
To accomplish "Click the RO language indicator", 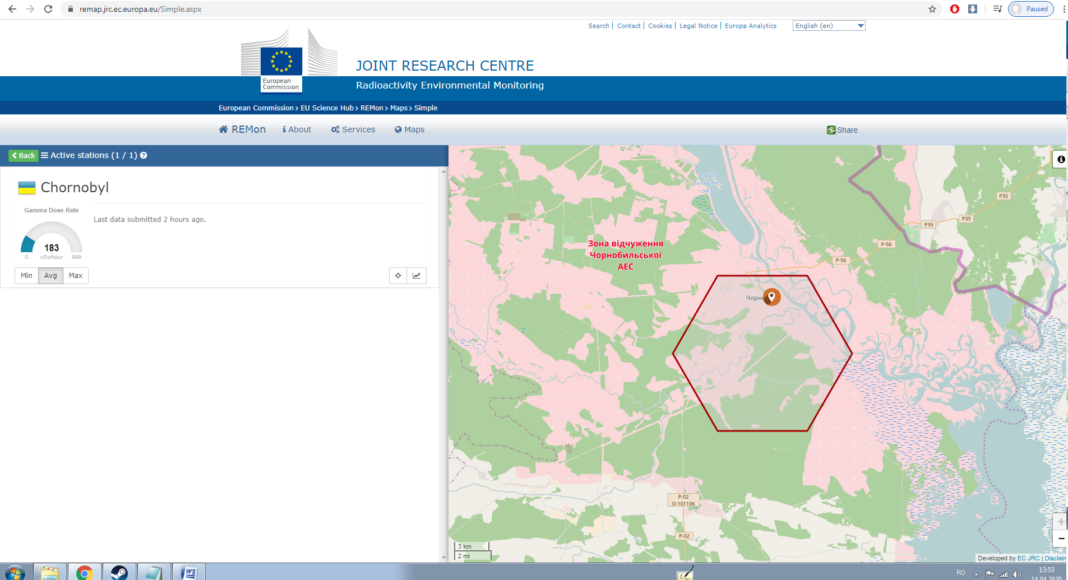I will tap(960, 573).
